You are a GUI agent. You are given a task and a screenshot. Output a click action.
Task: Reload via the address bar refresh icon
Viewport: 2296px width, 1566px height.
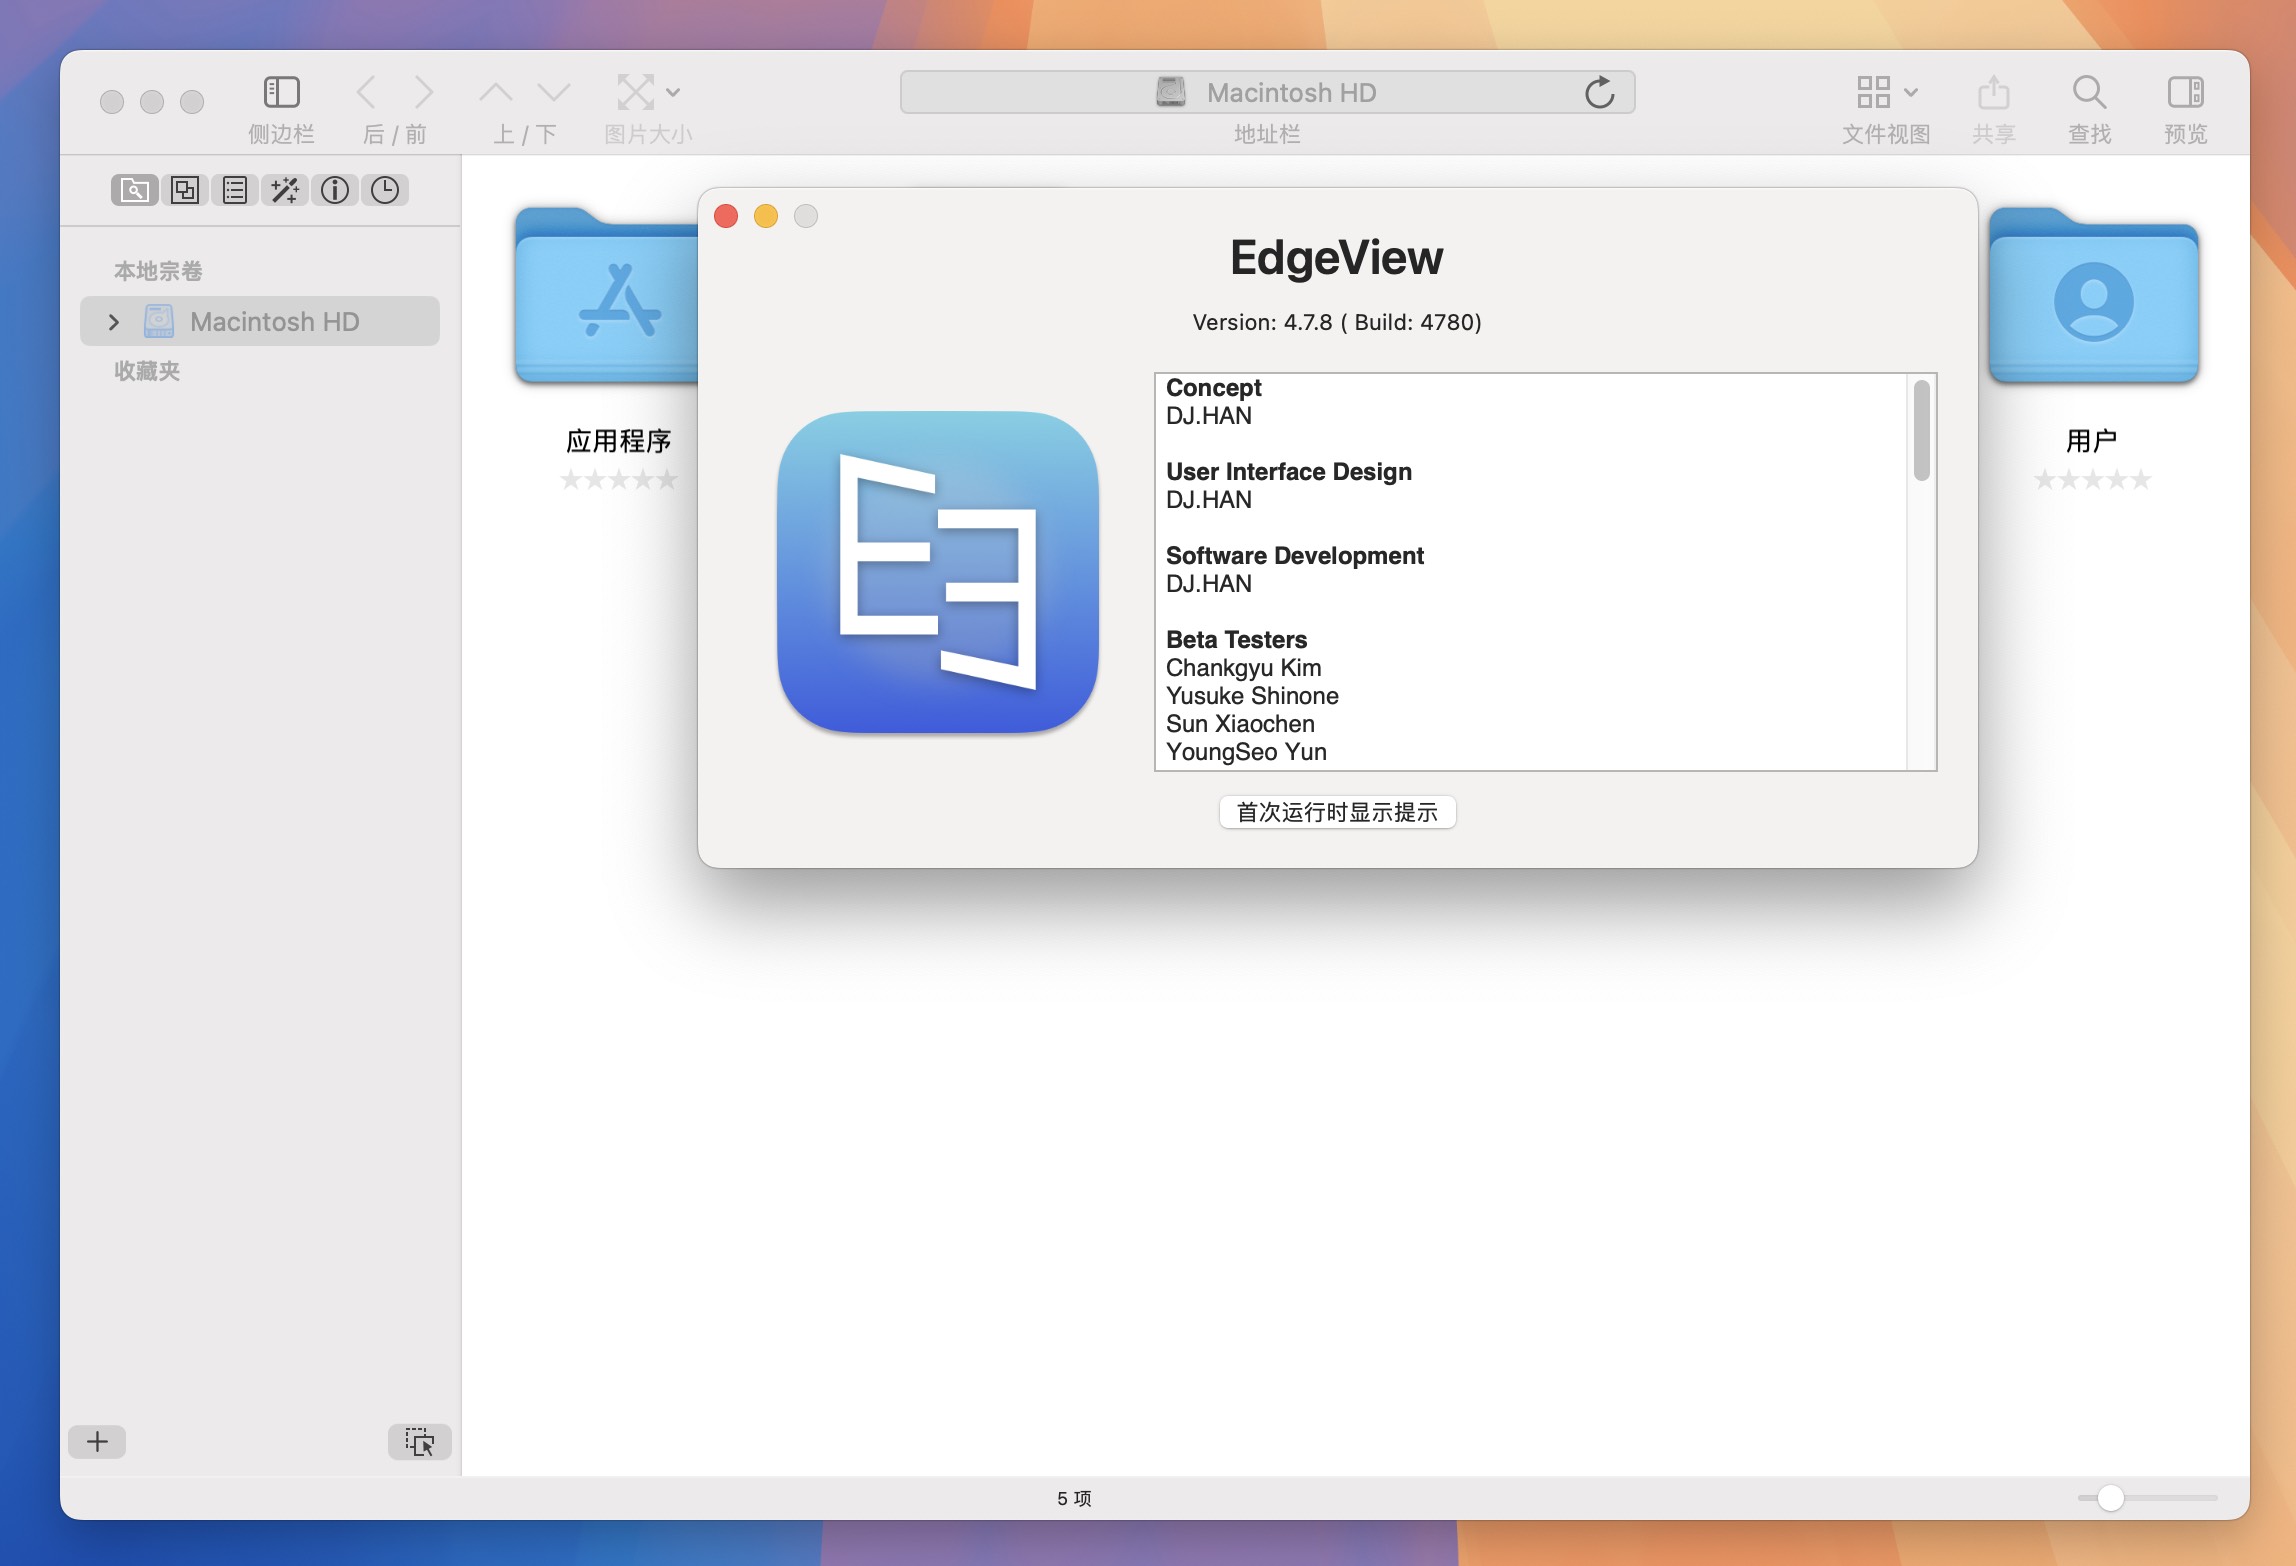pyautogui.click(x=1600, y=92)
